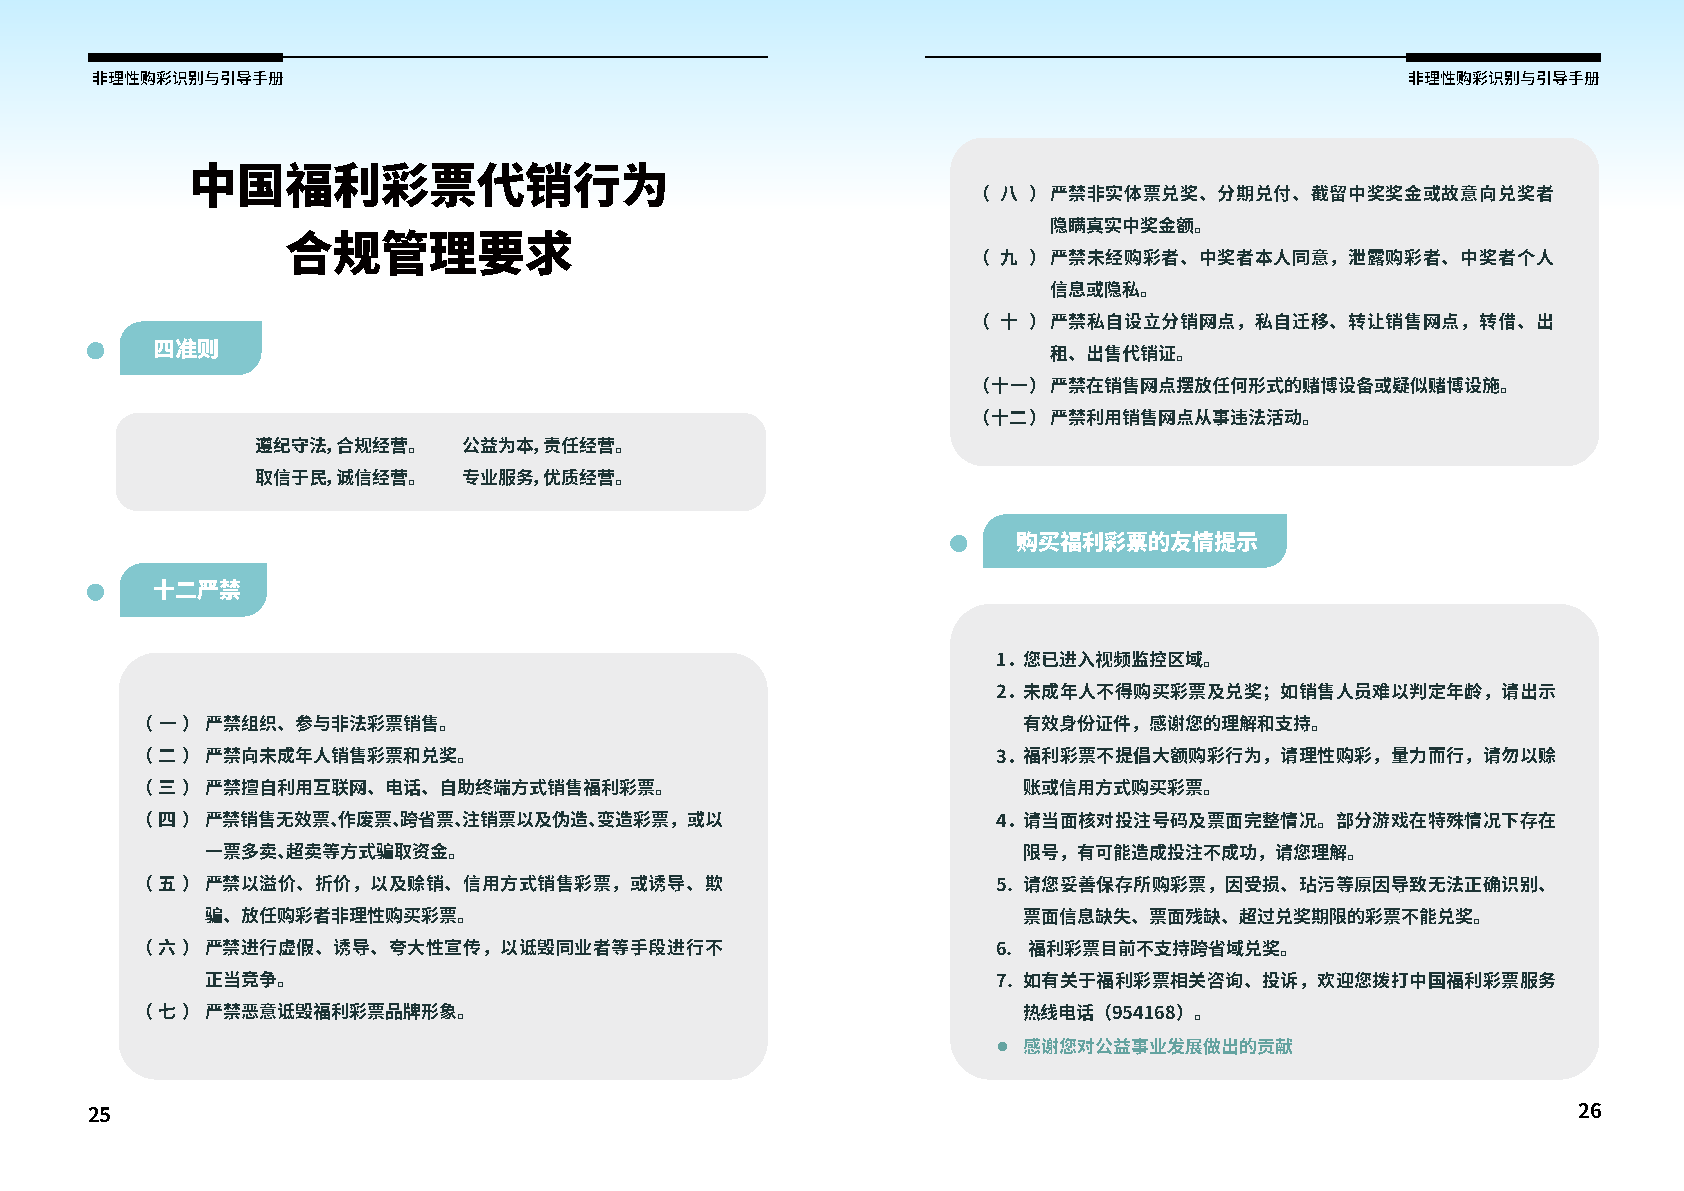
Task: Click tip 7 line about 咨询、投诉
Action: click(1275, 980)
